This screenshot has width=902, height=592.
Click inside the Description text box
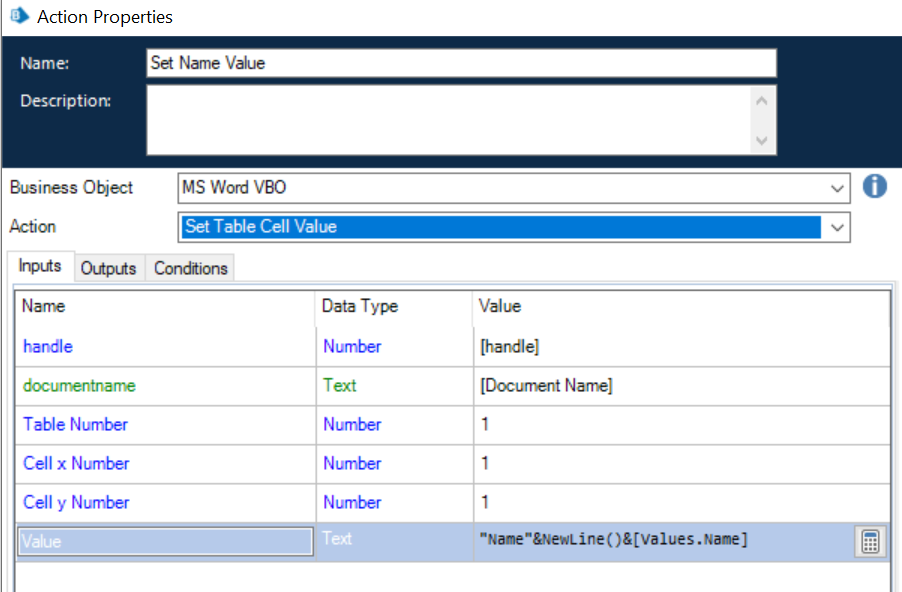click(450, 120)
